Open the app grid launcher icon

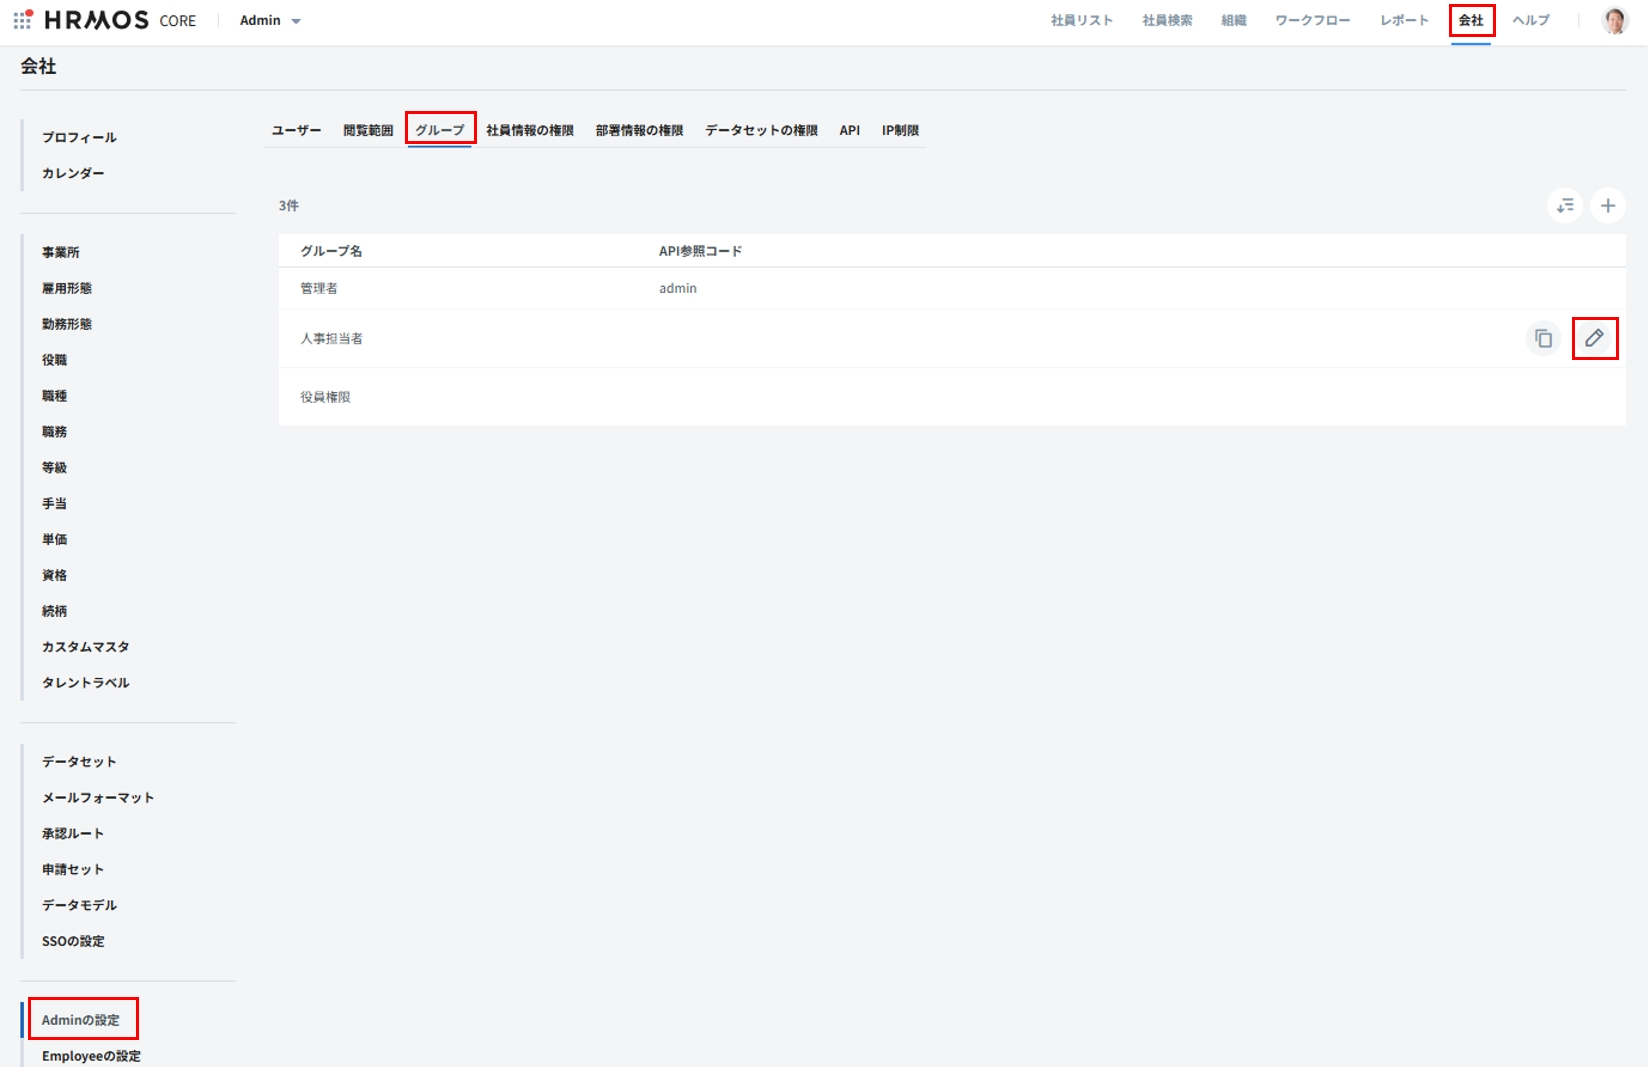[22, 20]
